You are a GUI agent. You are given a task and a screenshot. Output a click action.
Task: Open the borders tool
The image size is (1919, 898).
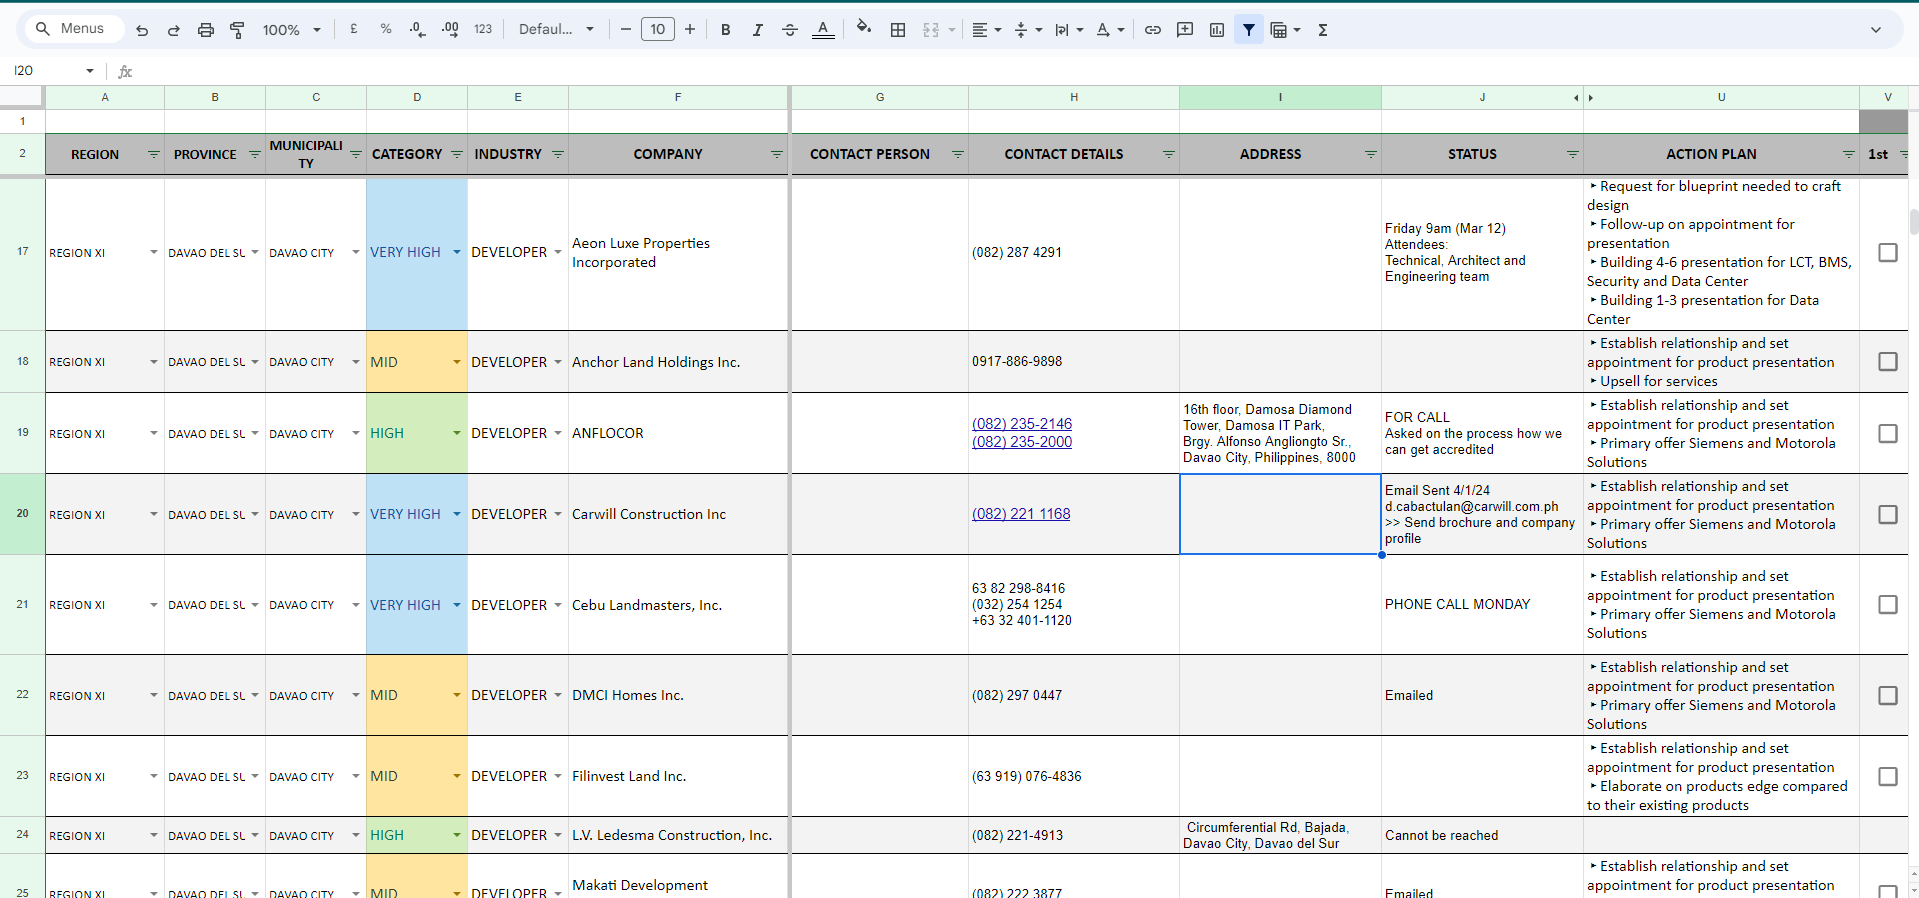[x=898, y=30]
